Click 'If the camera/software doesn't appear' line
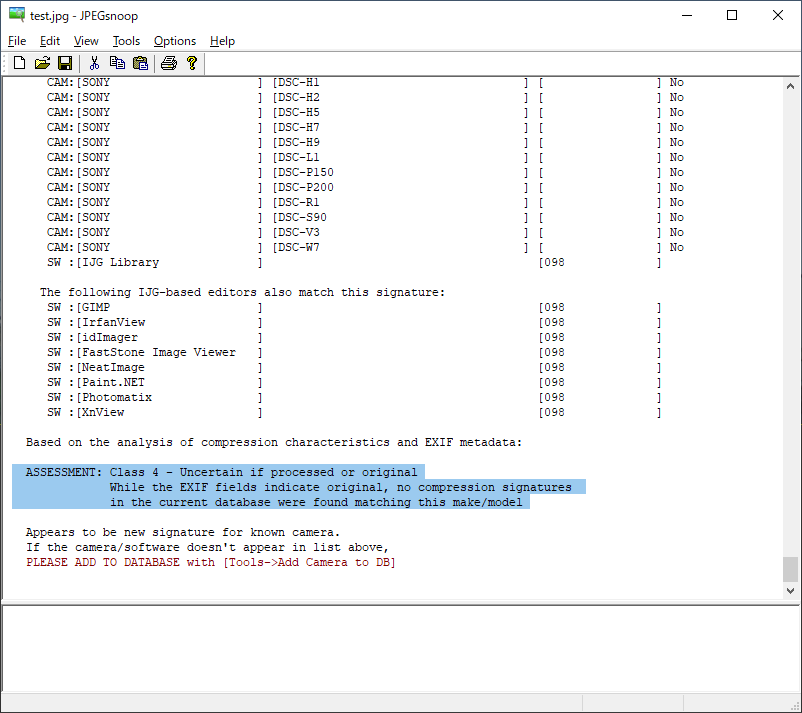The image size is (802, 713). [207, 547]
